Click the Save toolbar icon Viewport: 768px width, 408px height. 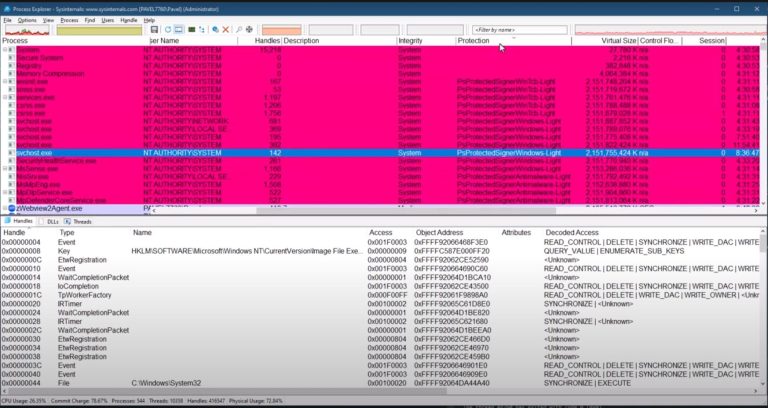pos(153,30)
